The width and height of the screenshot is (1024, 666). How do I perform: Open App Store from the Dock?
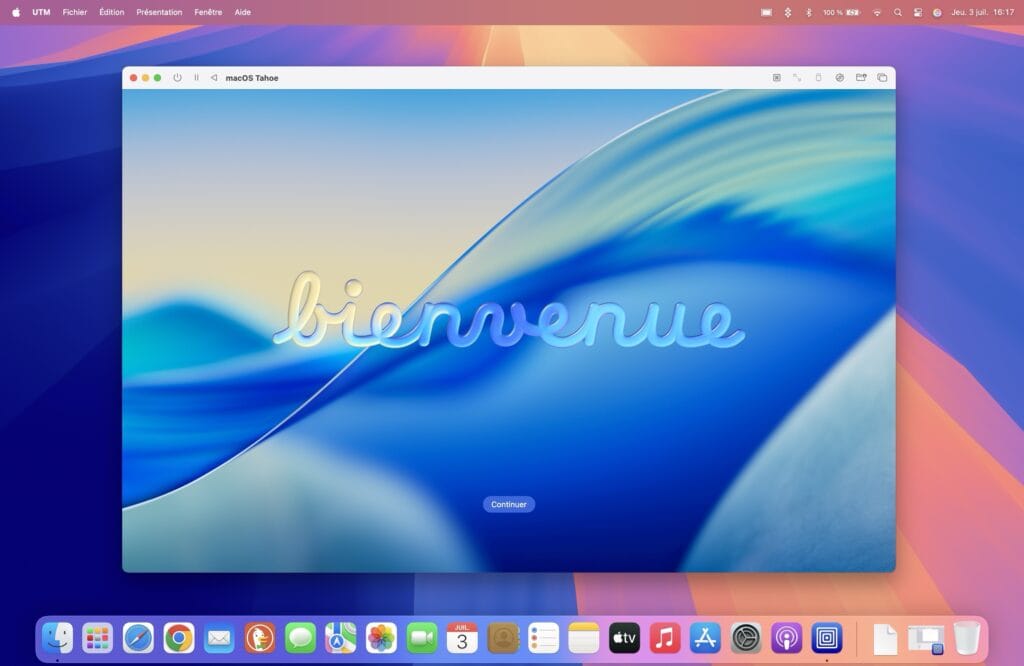(x=705, y=638)
